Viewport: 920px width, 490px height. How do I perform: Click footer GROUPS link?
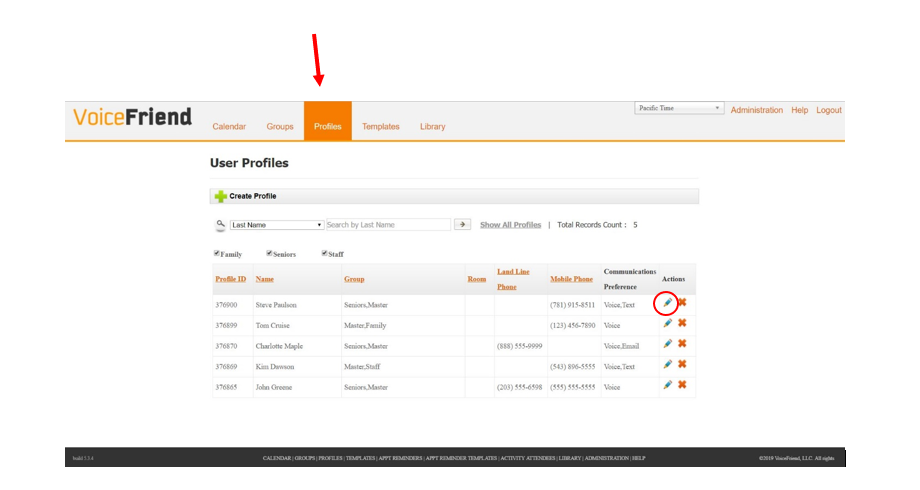pos(305,458)
